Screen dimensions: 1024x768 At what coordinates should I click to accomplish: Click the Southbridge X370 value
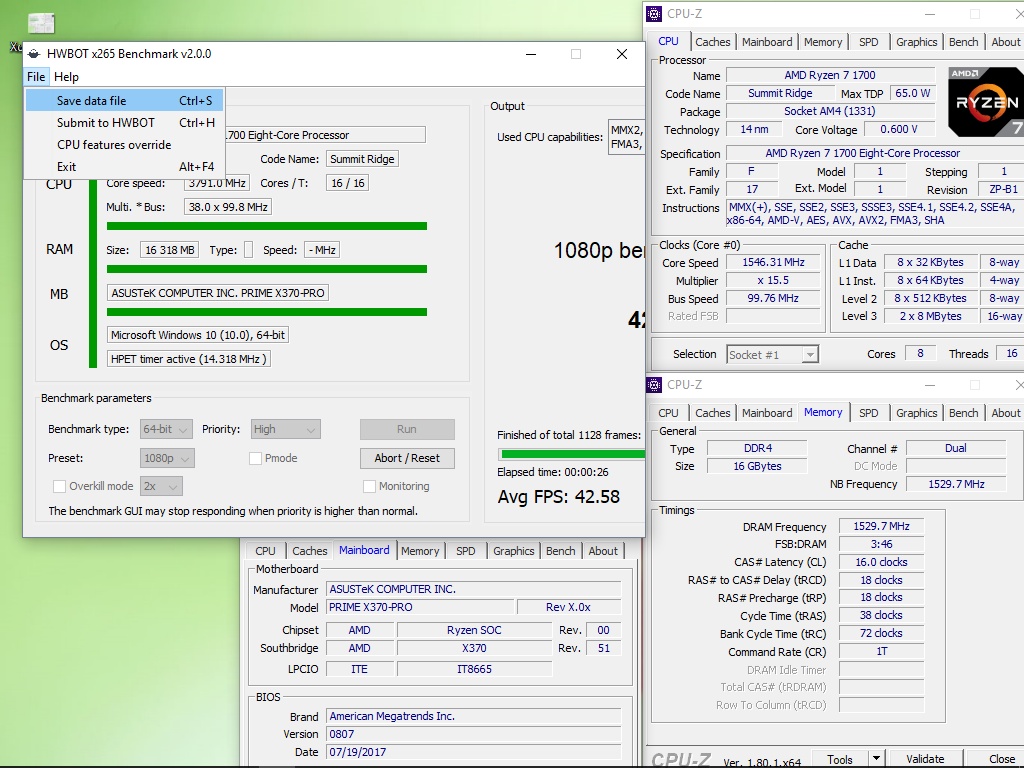coord(474,648)
